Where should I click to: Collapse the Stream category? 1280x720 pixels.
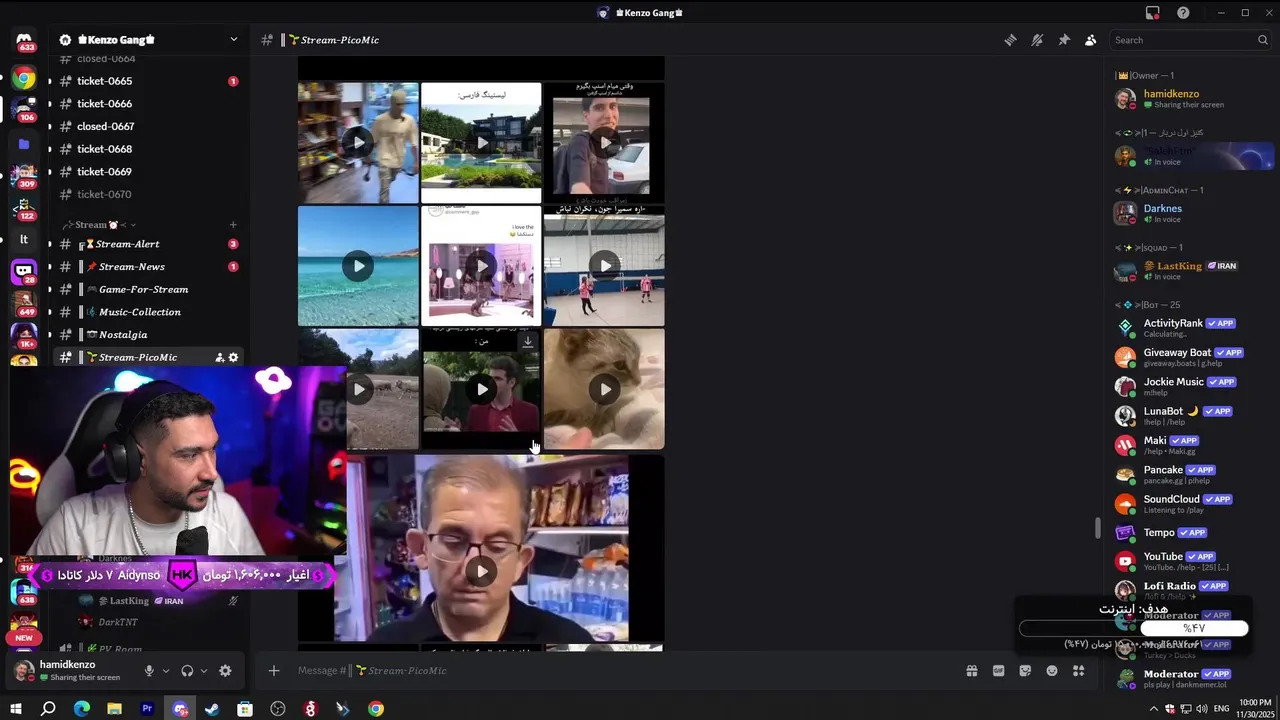pyautogui.click(x=97, y=225)
